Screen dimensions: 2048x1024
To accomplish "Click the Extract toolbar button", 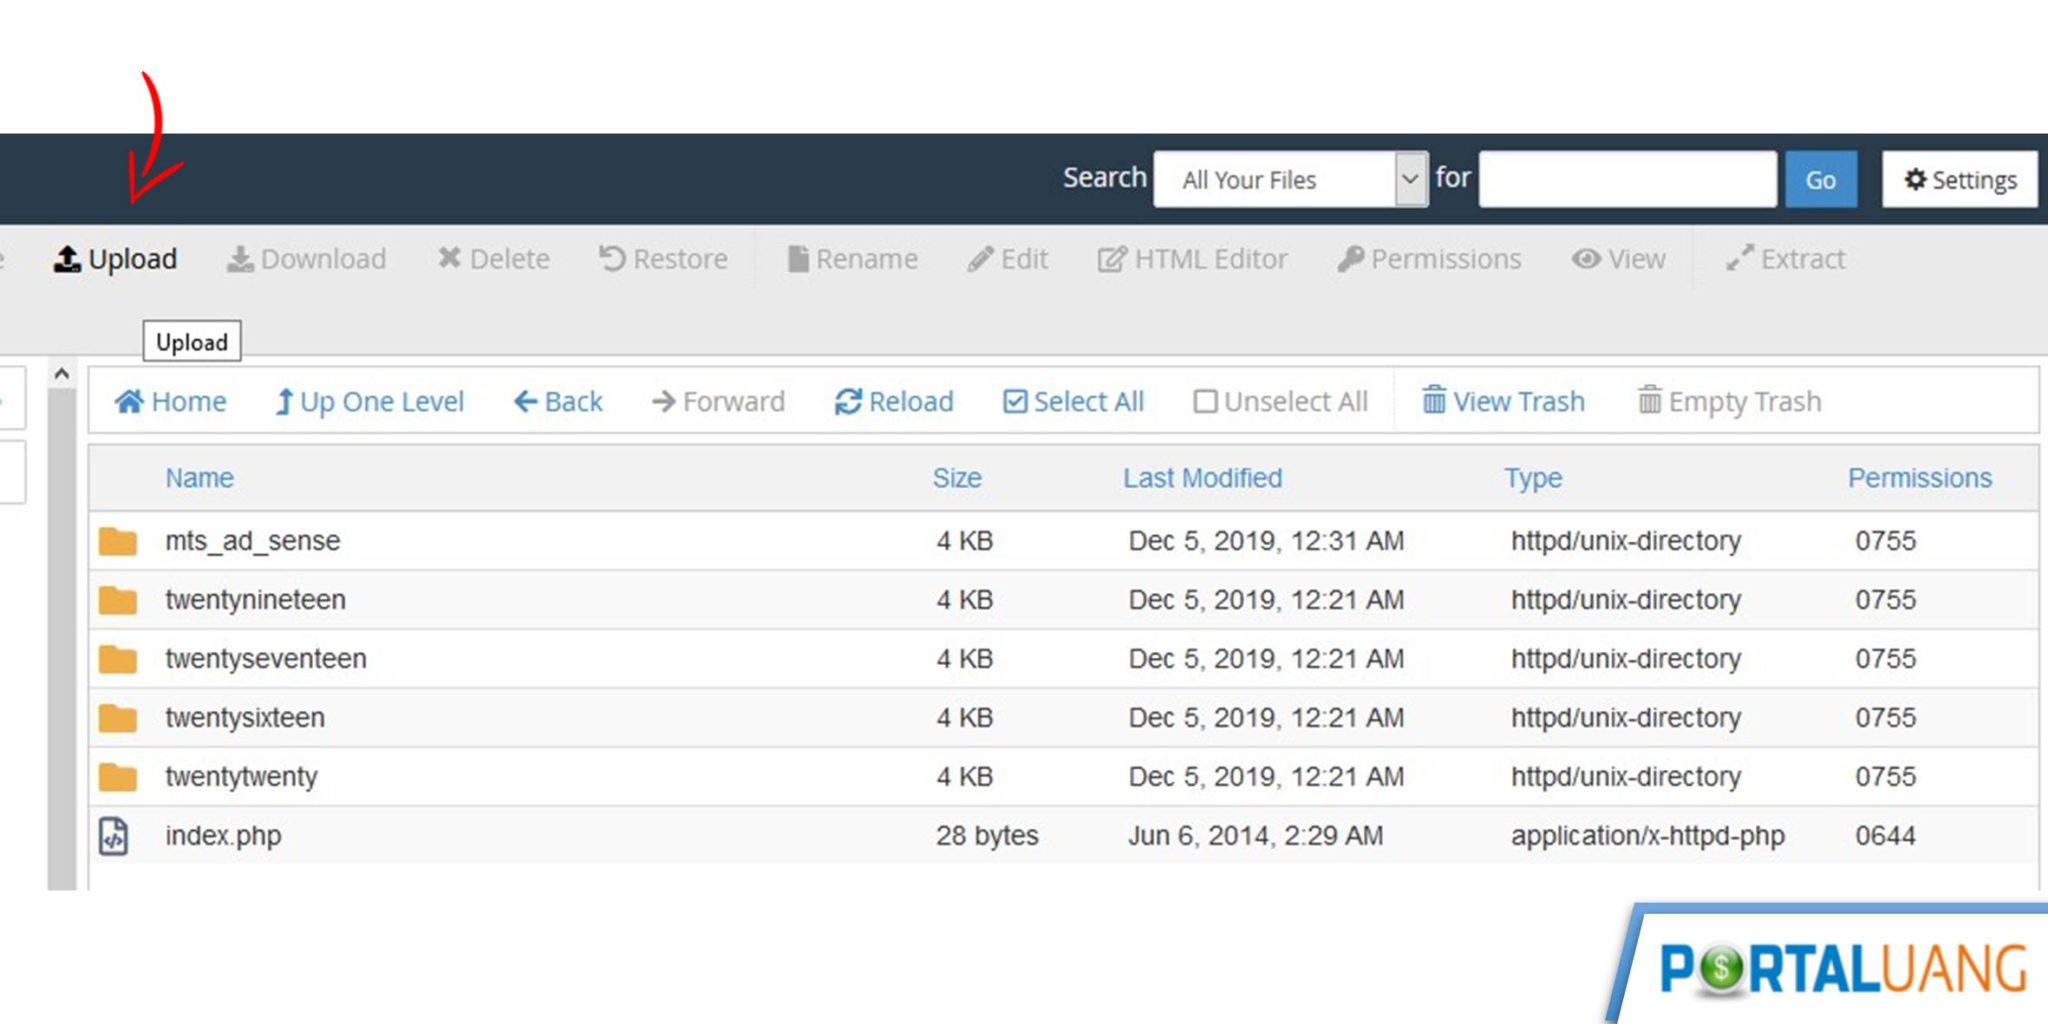I will coord(1785,259).
